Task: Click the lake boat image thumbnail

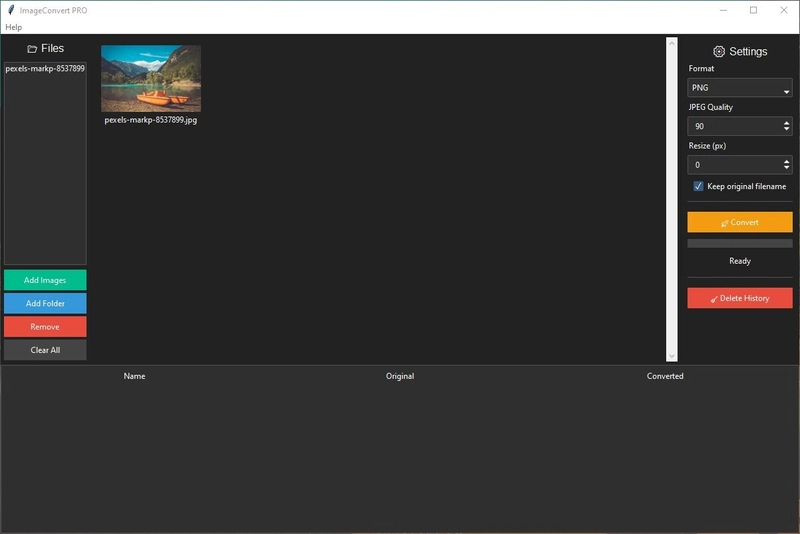Action: tap(151, 78)
